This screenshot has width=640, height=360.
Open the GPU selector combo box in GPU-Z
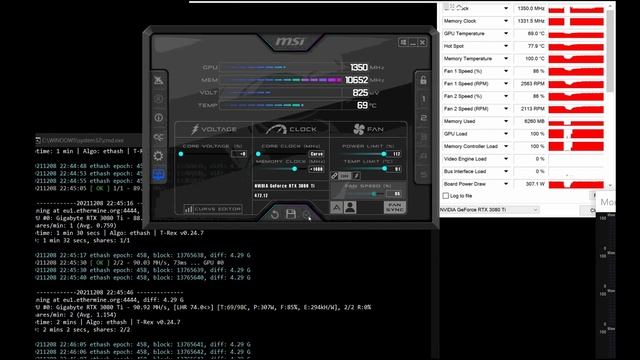click(489, 210)
